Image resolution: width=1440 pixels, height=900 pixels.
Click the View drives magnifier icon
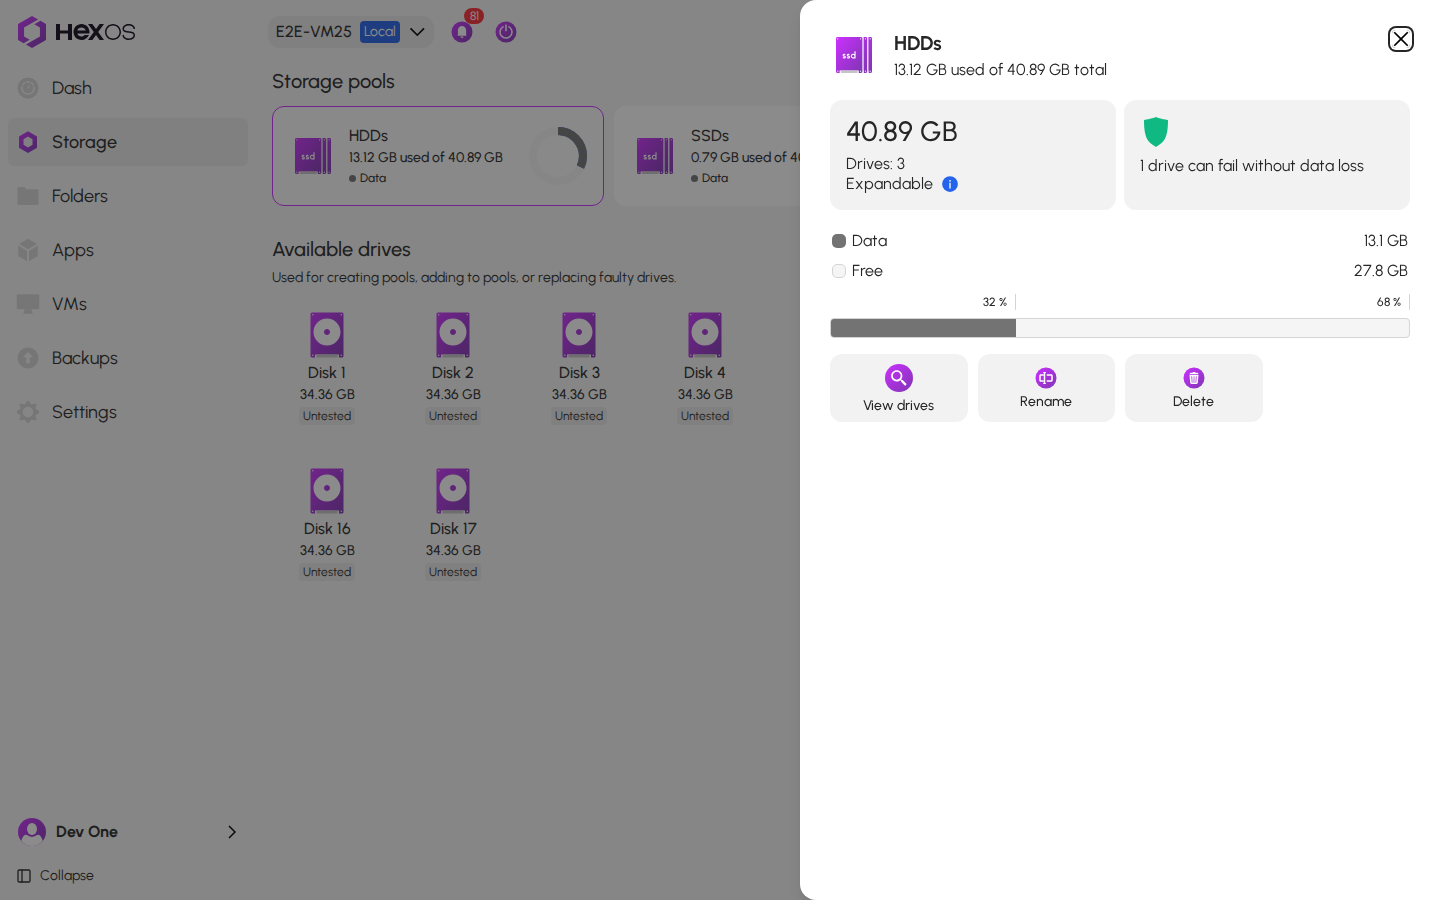click(898, 378)
